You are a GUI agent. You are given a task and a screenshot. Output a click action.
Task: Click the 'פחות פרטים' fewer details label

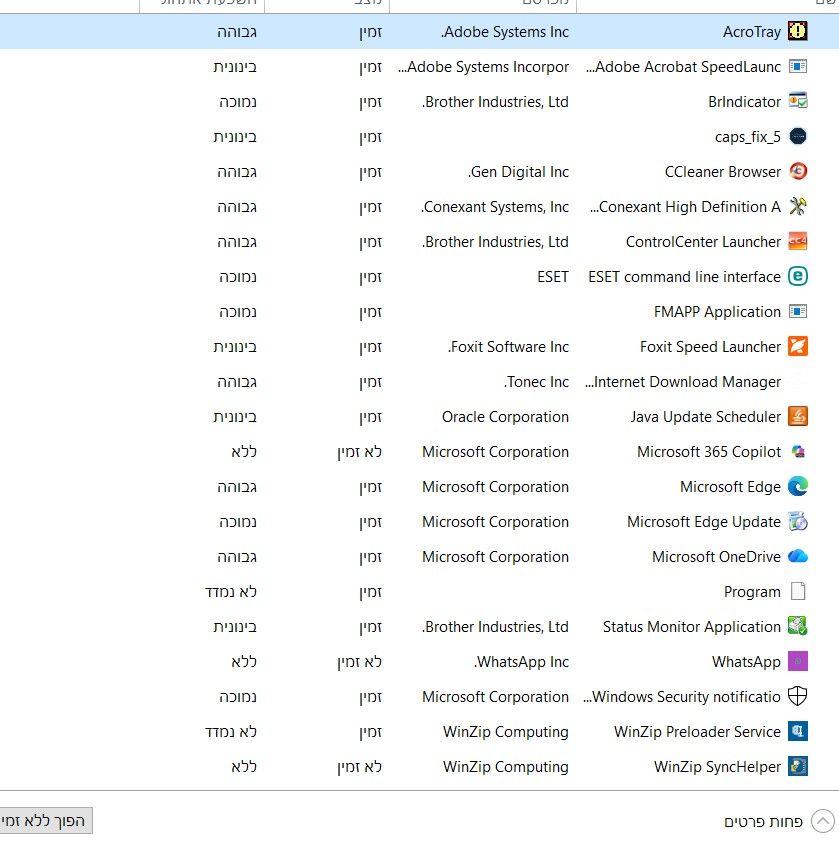click(763, 822)
